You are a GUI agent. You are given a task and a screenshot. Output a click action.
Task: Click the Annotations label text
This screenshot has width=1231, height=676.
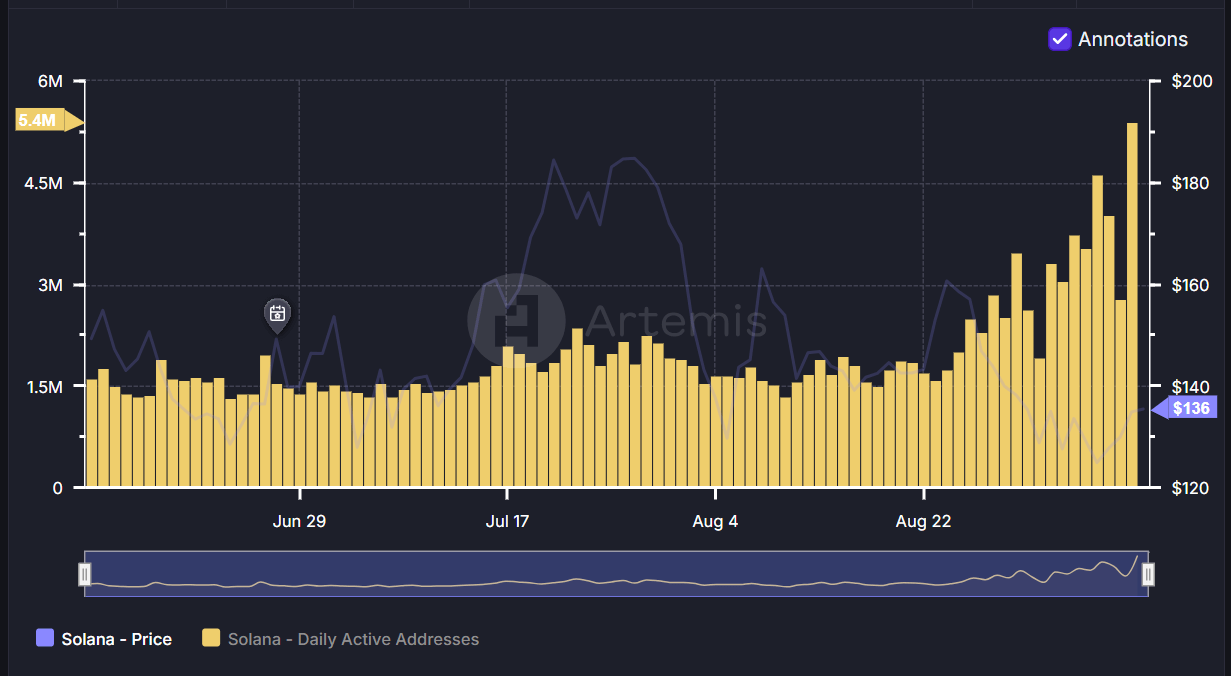pos(1133,39)
